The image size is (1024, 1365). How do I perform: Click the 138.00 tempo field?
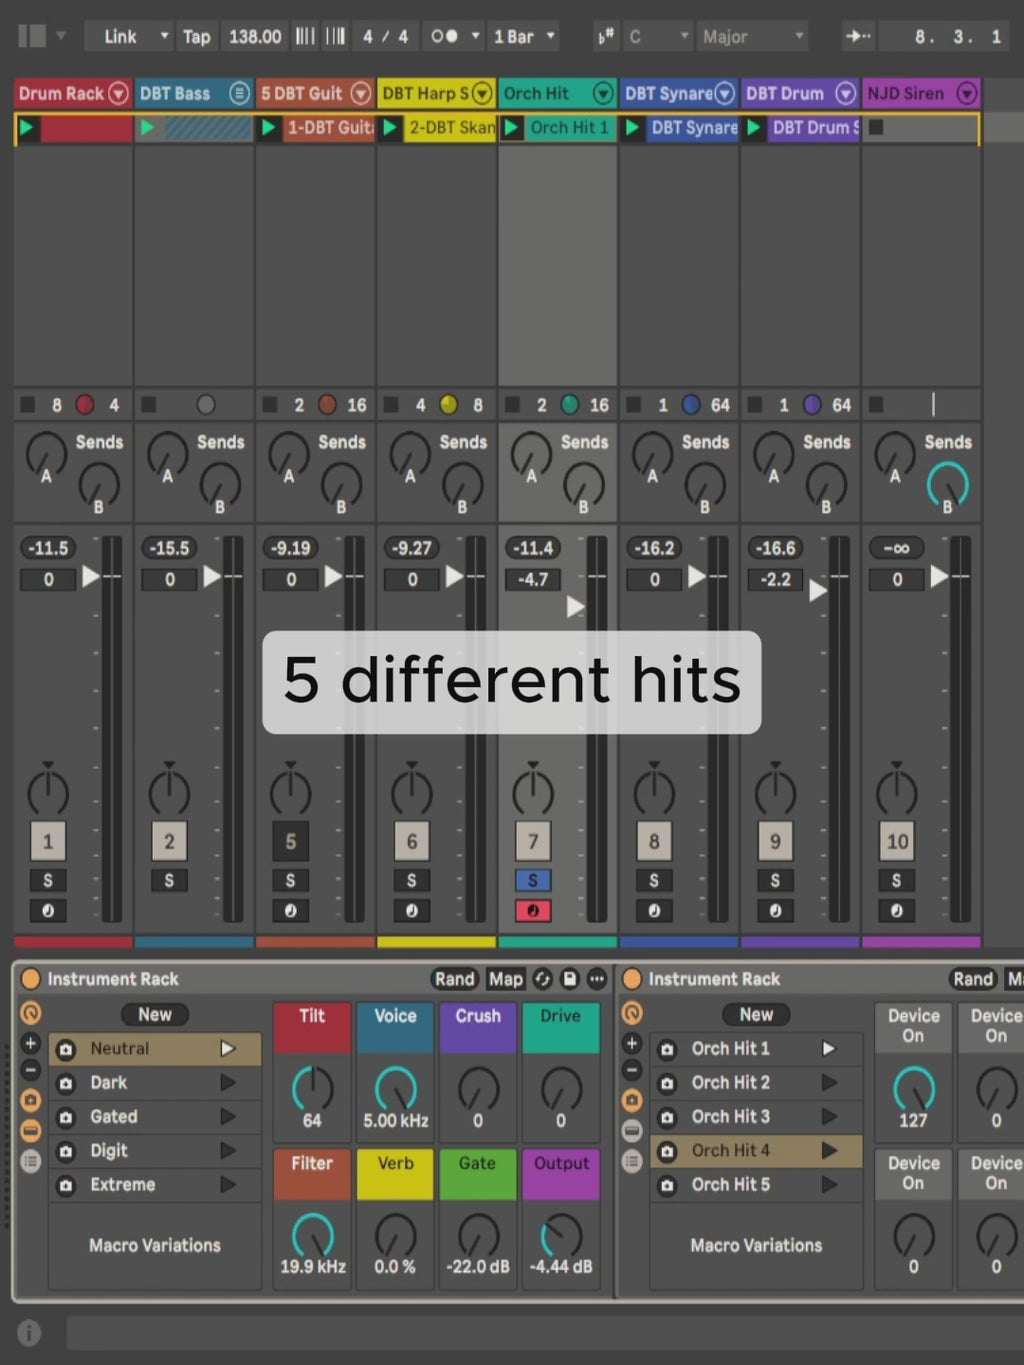tap(255, 37)
